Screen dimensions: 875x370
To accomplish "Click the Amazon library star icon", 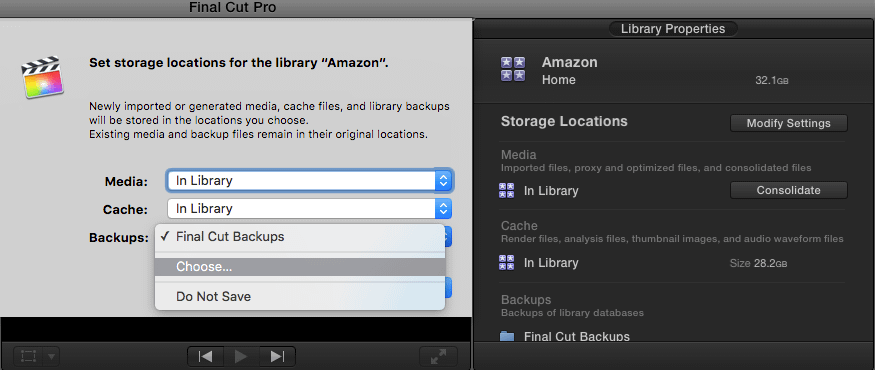I will point(513,69).
